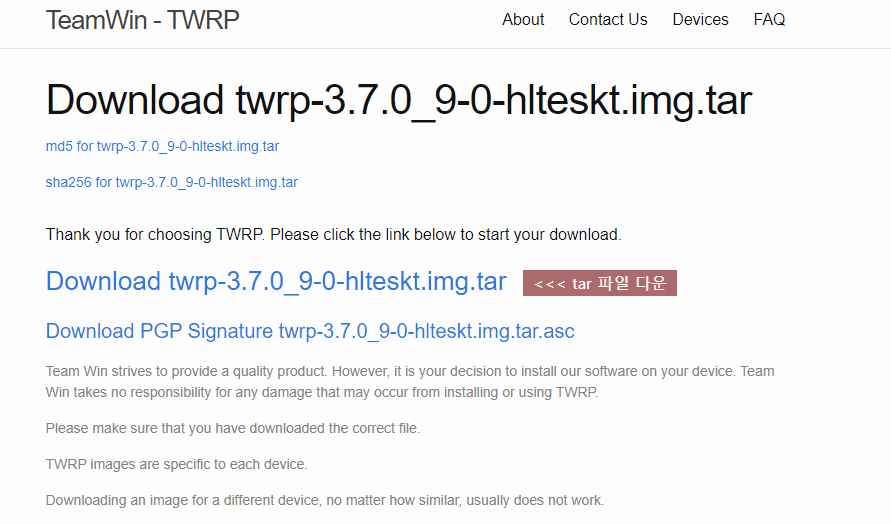Open the Devices navigation link
The image size is (891, 524).
pyautogui.click(x=700, y=20)
